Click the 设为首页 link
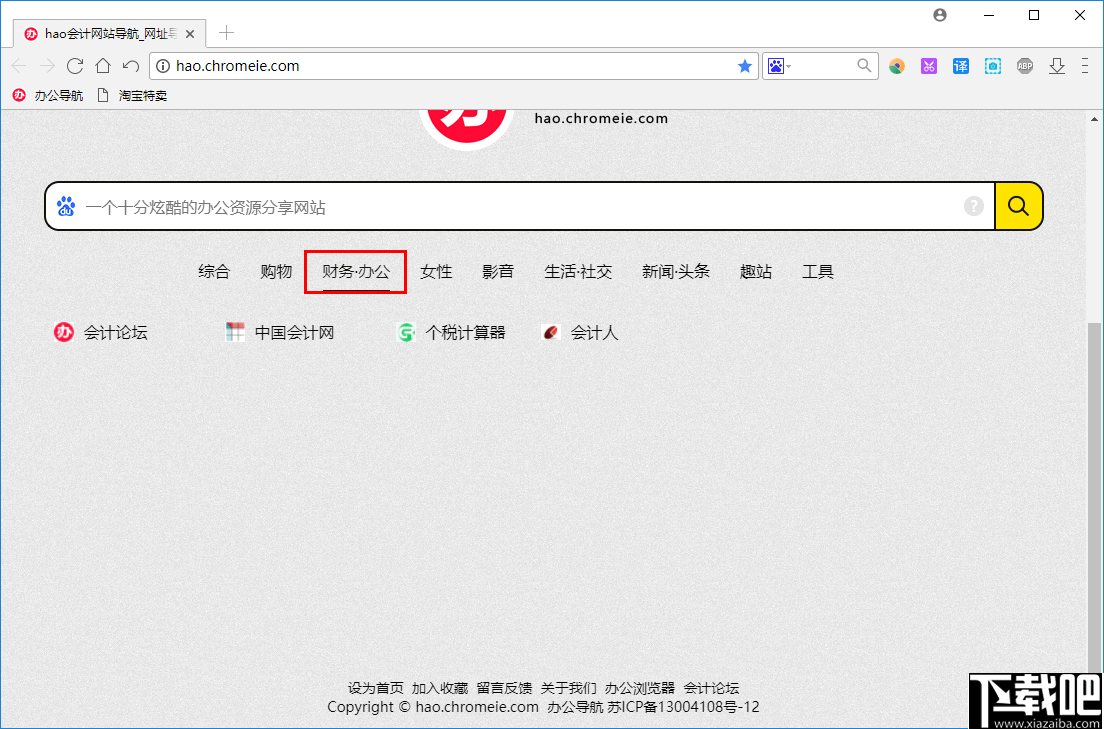 [376, 688]
